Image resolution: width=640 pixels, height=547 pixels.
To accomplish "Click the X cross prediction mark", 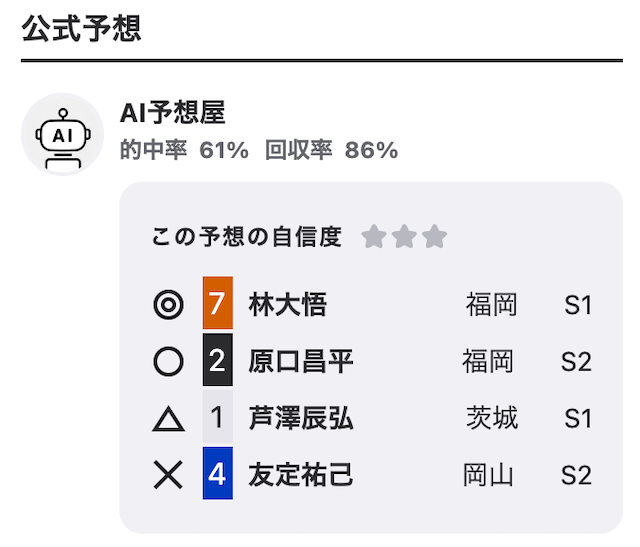I will point(168,474).
